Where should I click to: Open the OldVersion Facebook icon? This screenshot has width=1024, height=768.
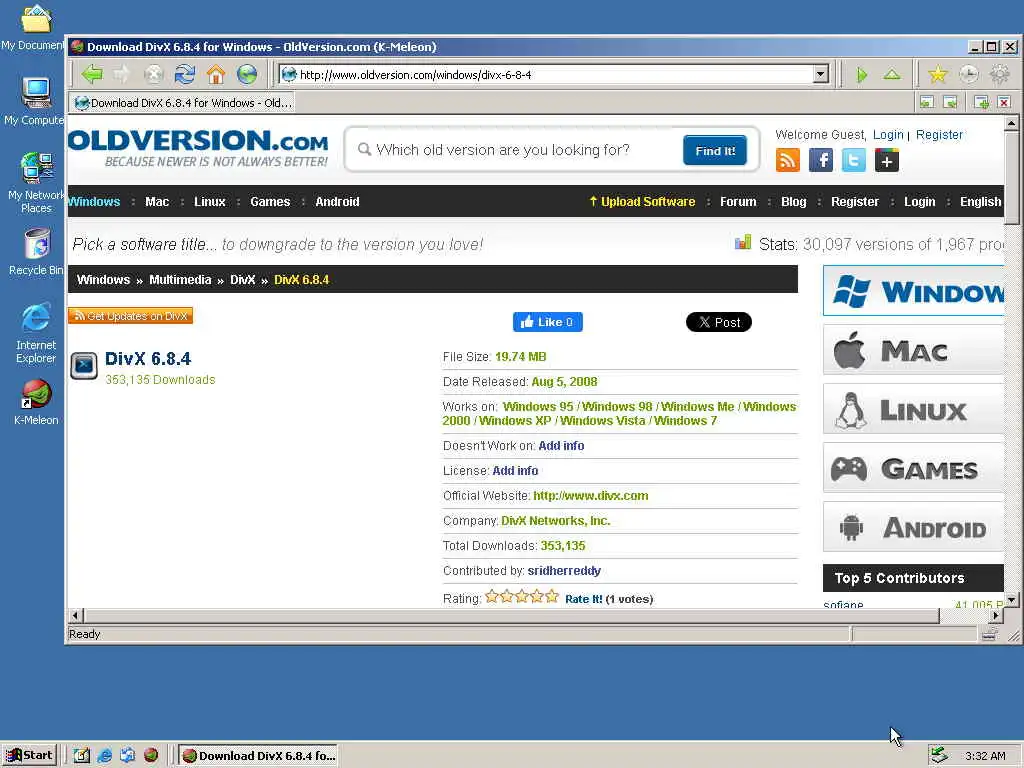coord(821,160)
